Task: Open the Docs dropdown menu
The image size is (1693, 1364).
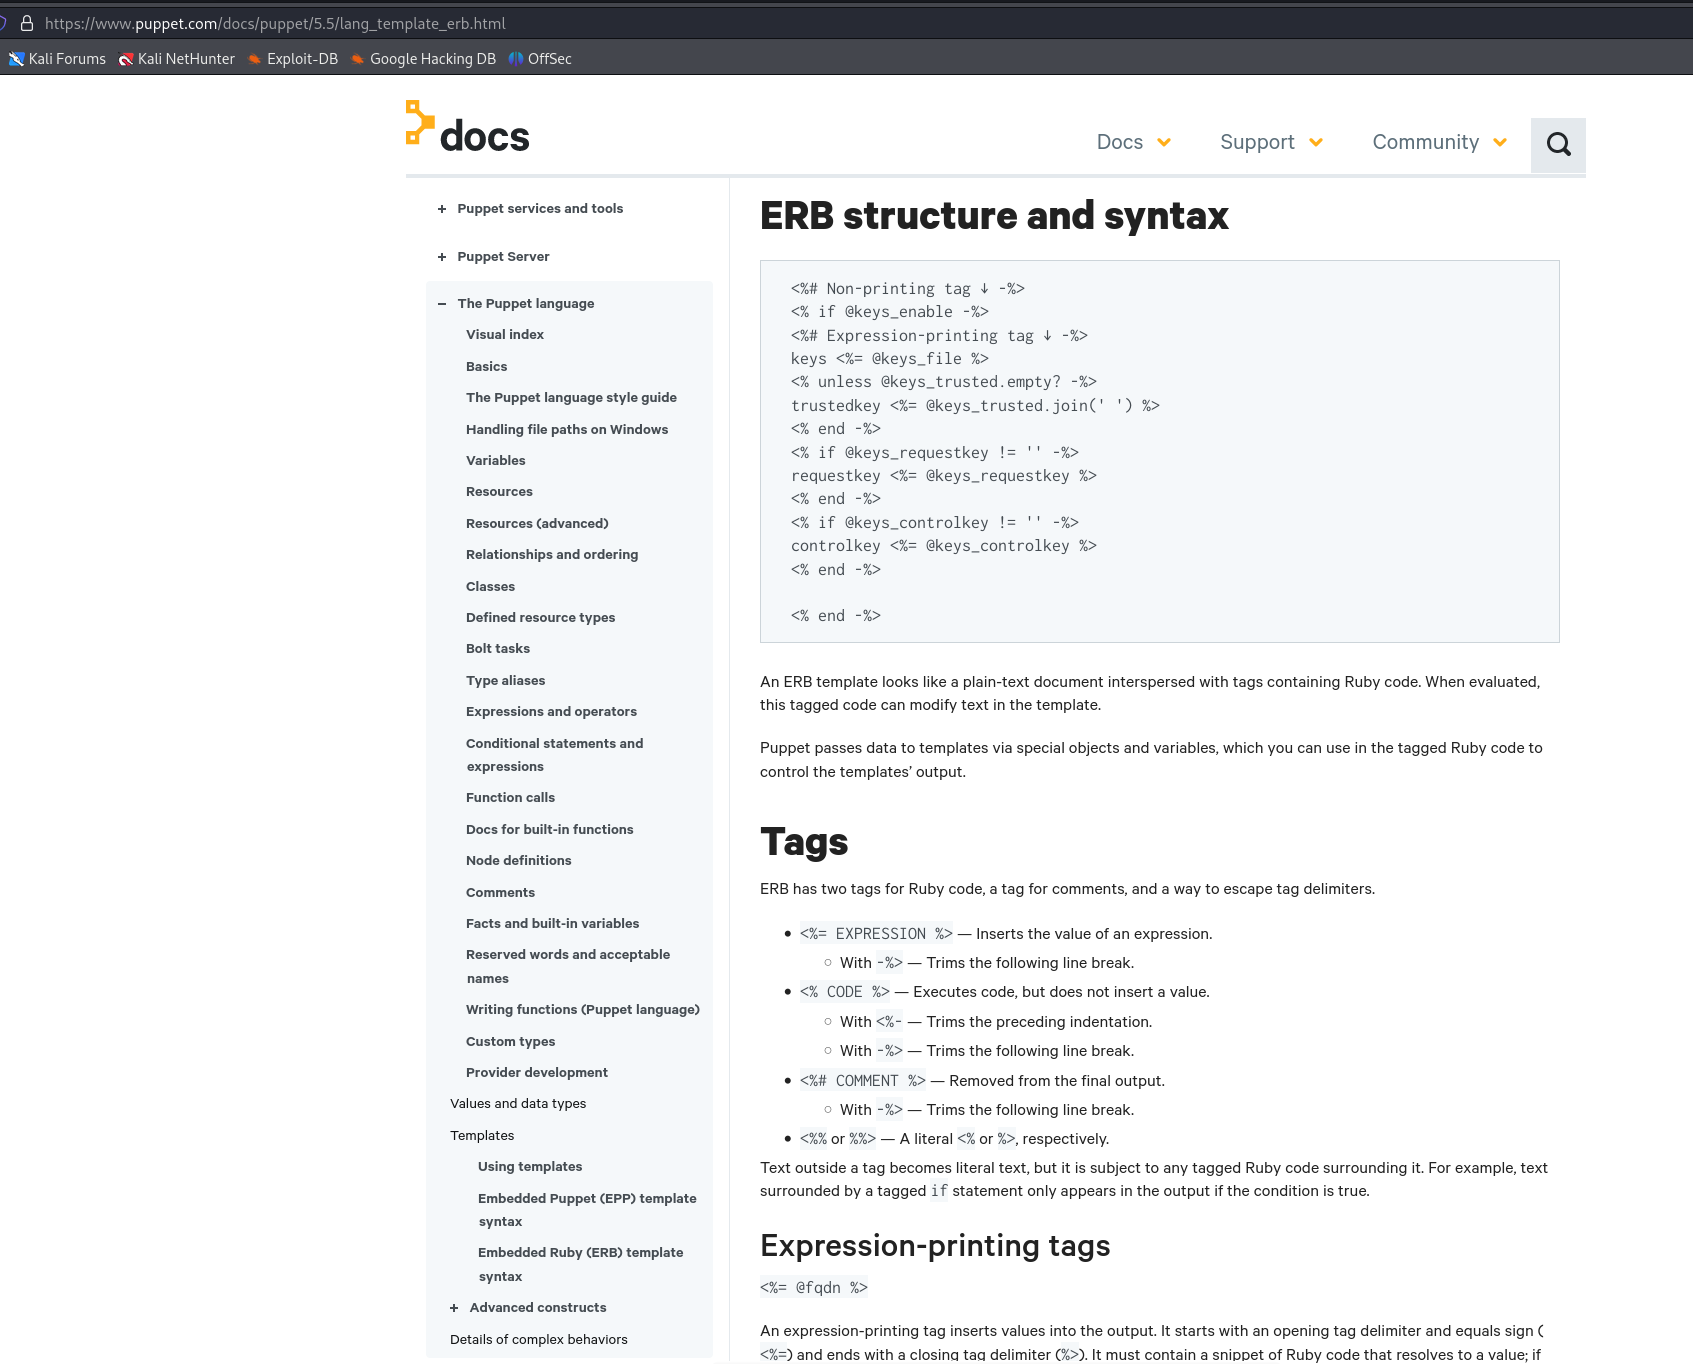Action: pyautogui.click(x=1134, y=142)
